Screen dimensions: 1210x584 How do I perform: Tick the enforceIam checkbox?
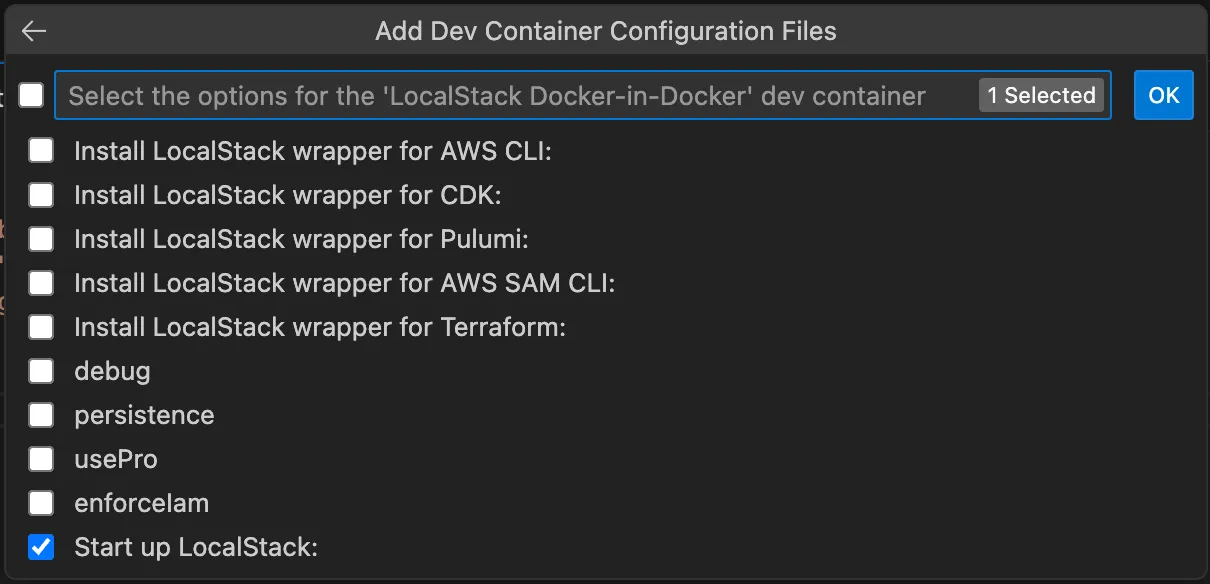tap(41, 503)
